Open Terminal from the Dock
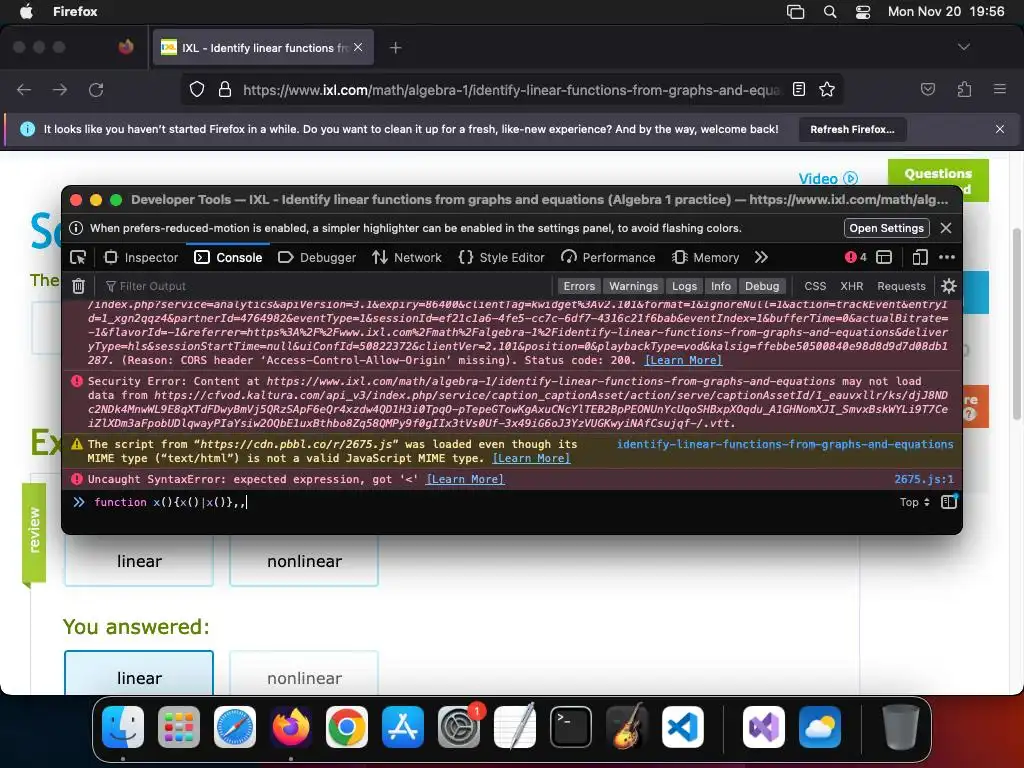The image size is (1024, 768). pos(571,727)
